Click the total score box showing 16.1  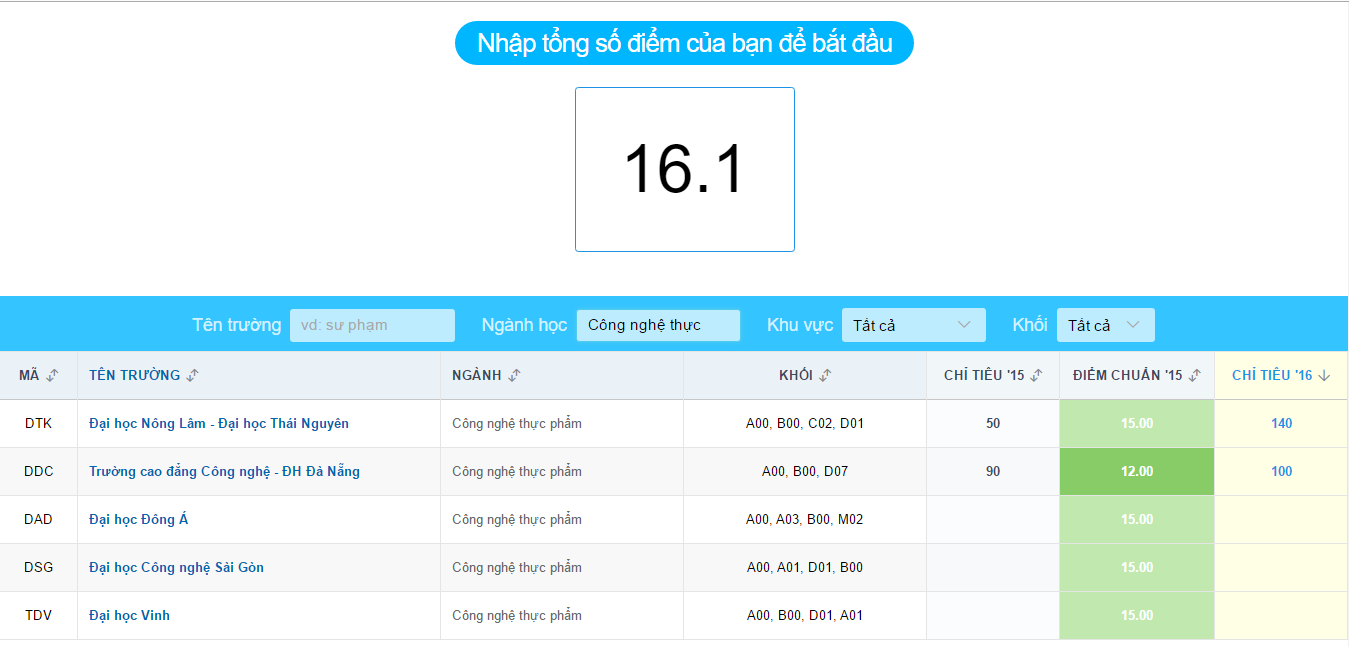click(x=684, y=169)
